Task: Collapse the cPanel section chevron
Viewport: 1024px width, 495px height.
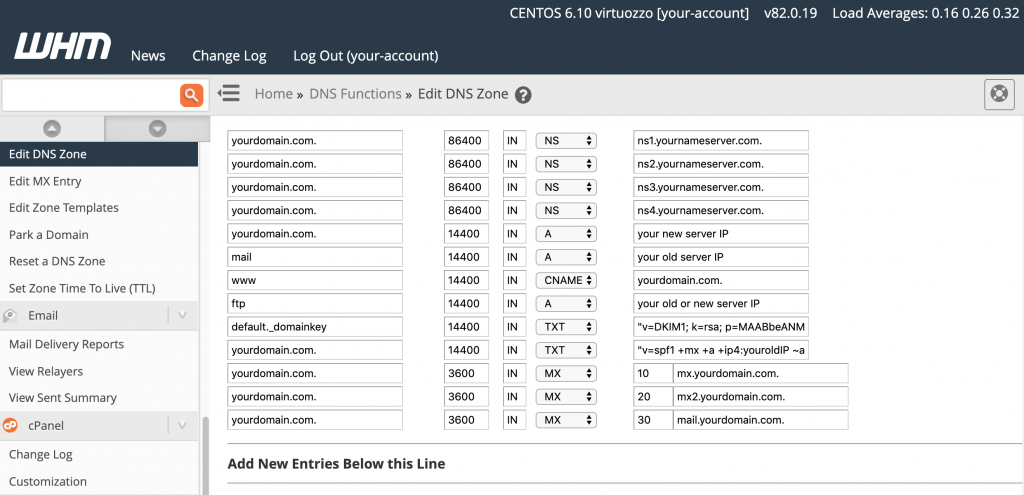Action: point(182,425)
